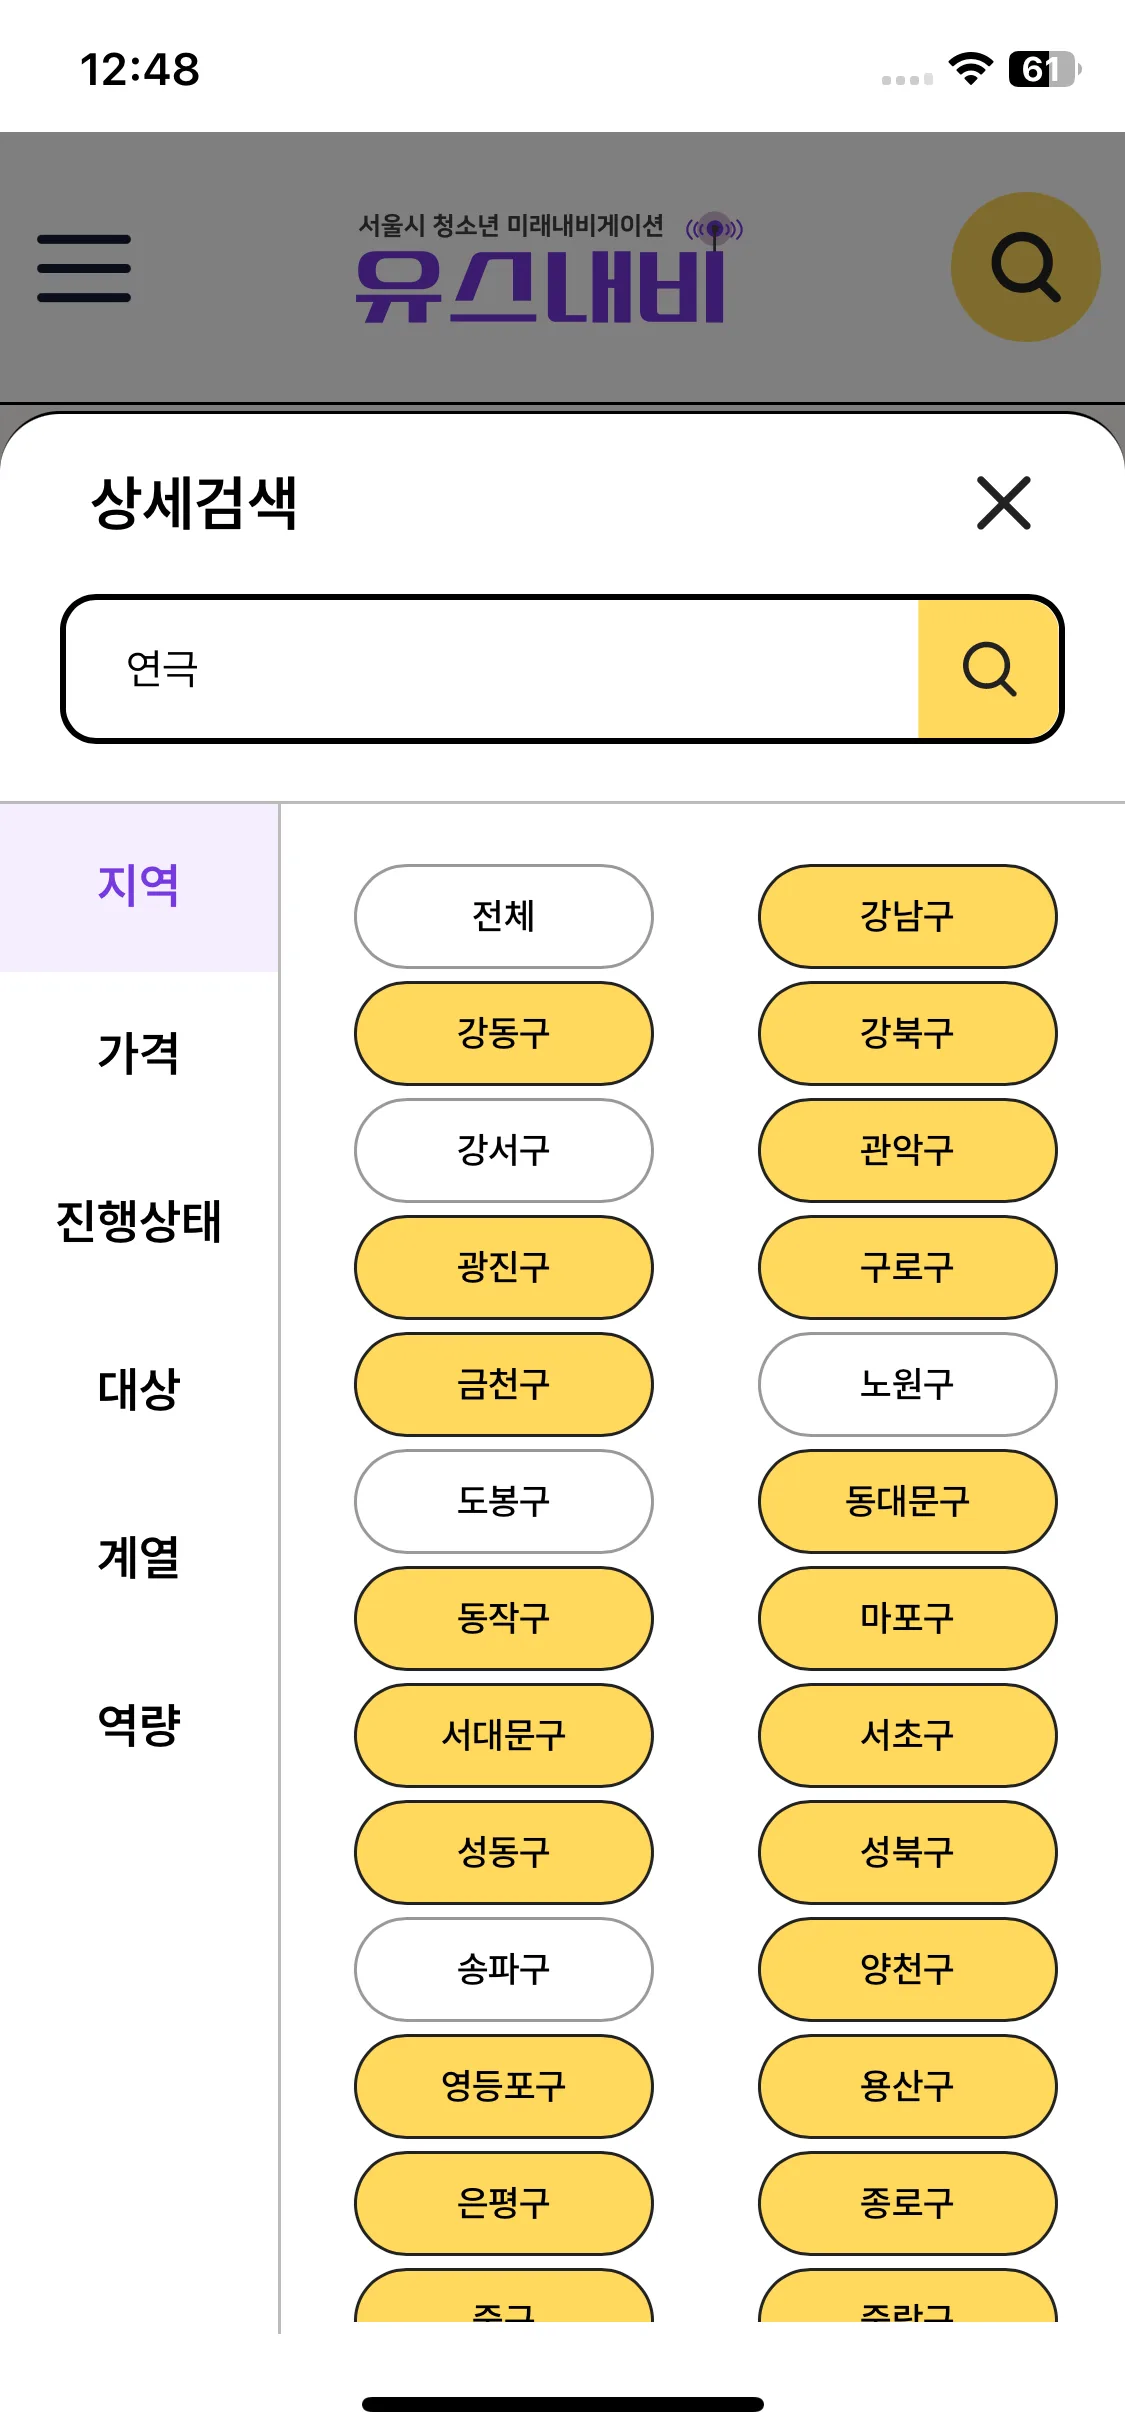Open the hamburger menu icon
Image resolution: width=1125 pixels, height=2436 pixels.
pyautogui.click(x=84, y=268)
